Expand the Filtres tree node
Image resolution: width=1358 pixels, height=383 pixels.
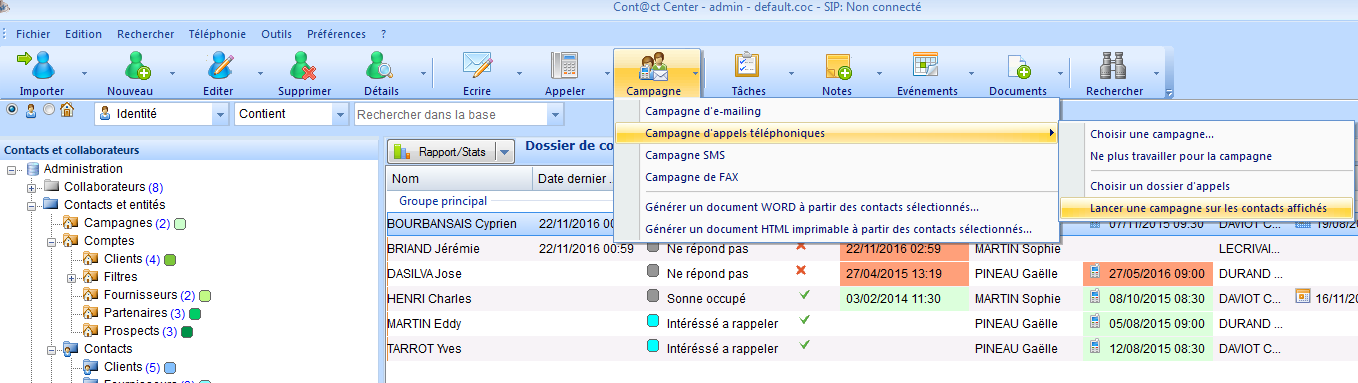tap(71, 277)
